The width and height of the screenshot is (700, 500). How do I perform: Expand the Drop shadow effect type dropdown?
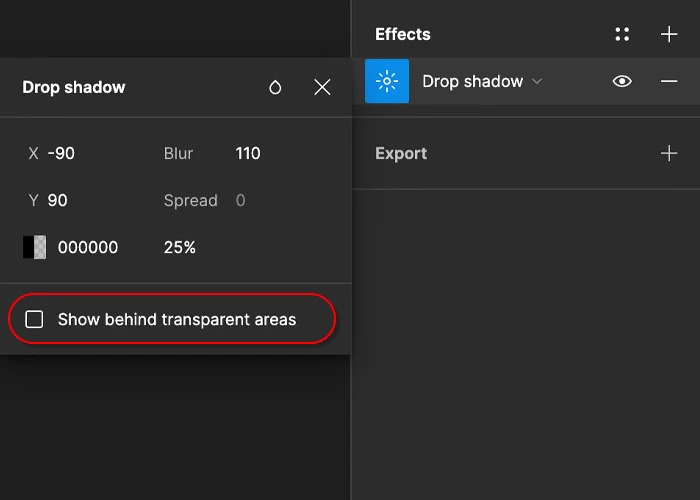tap(482, 81)
